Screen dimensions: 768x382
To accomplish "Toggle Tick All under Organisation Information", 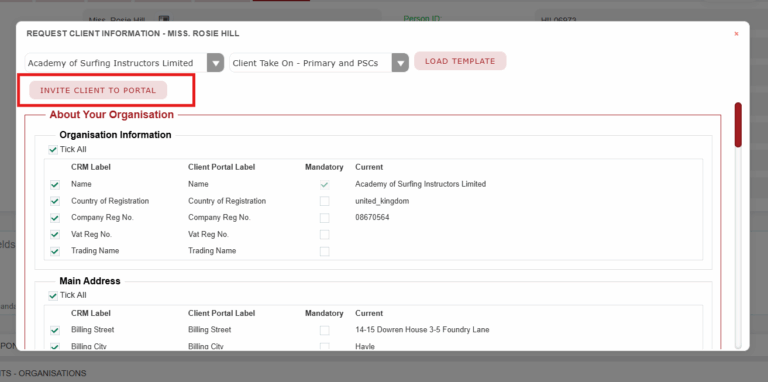I will (53, 149).
